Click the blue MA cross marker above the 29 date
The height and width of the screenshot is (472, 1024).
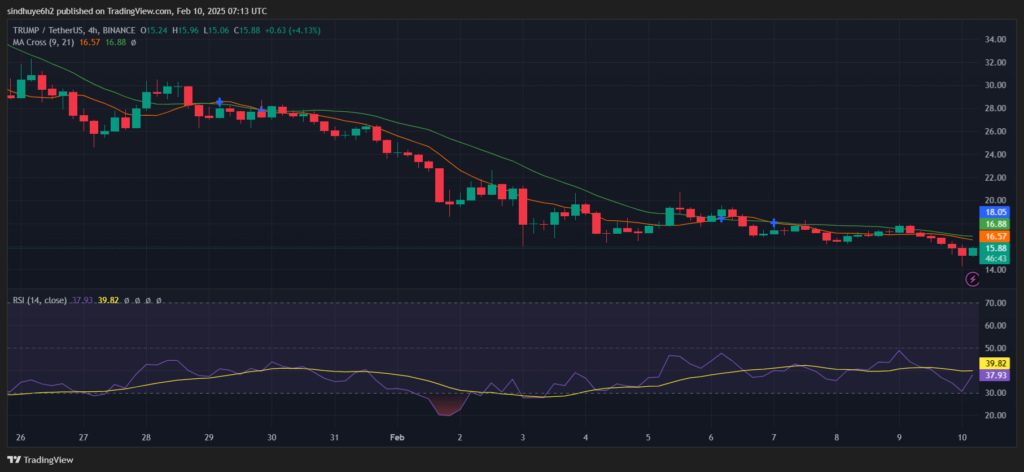(x=220, y=102)
